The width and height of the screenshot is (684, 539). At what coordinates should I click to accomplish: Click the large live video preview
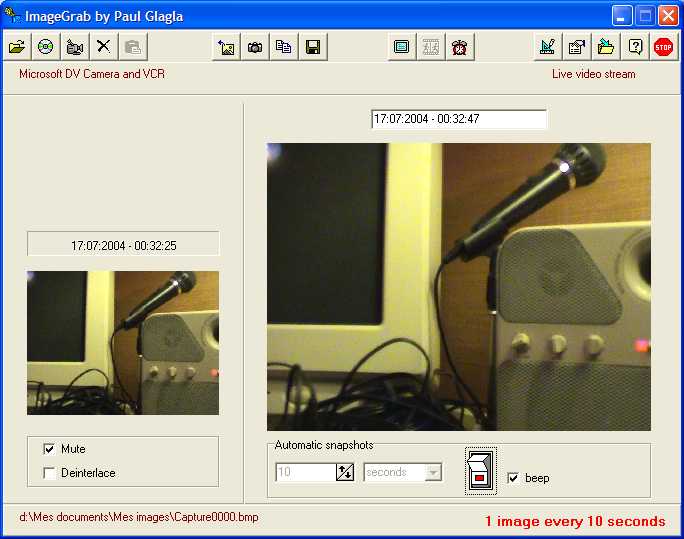459,287
